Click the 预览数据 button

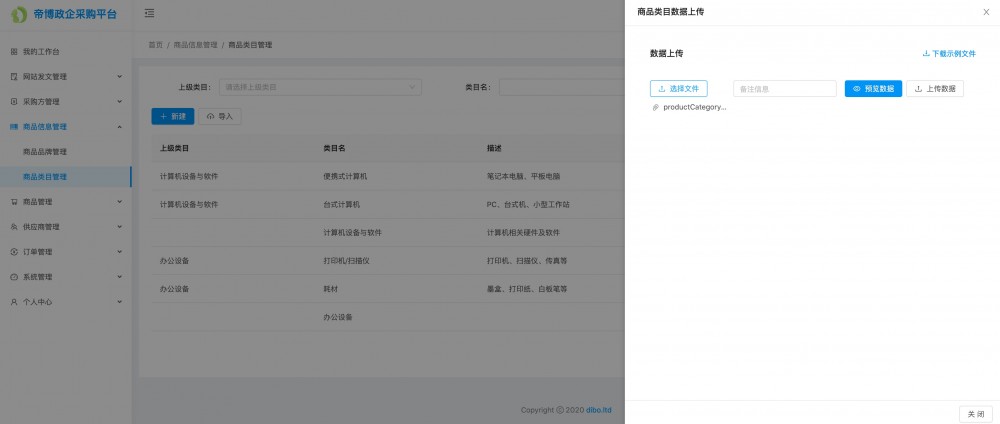point(873,89)
